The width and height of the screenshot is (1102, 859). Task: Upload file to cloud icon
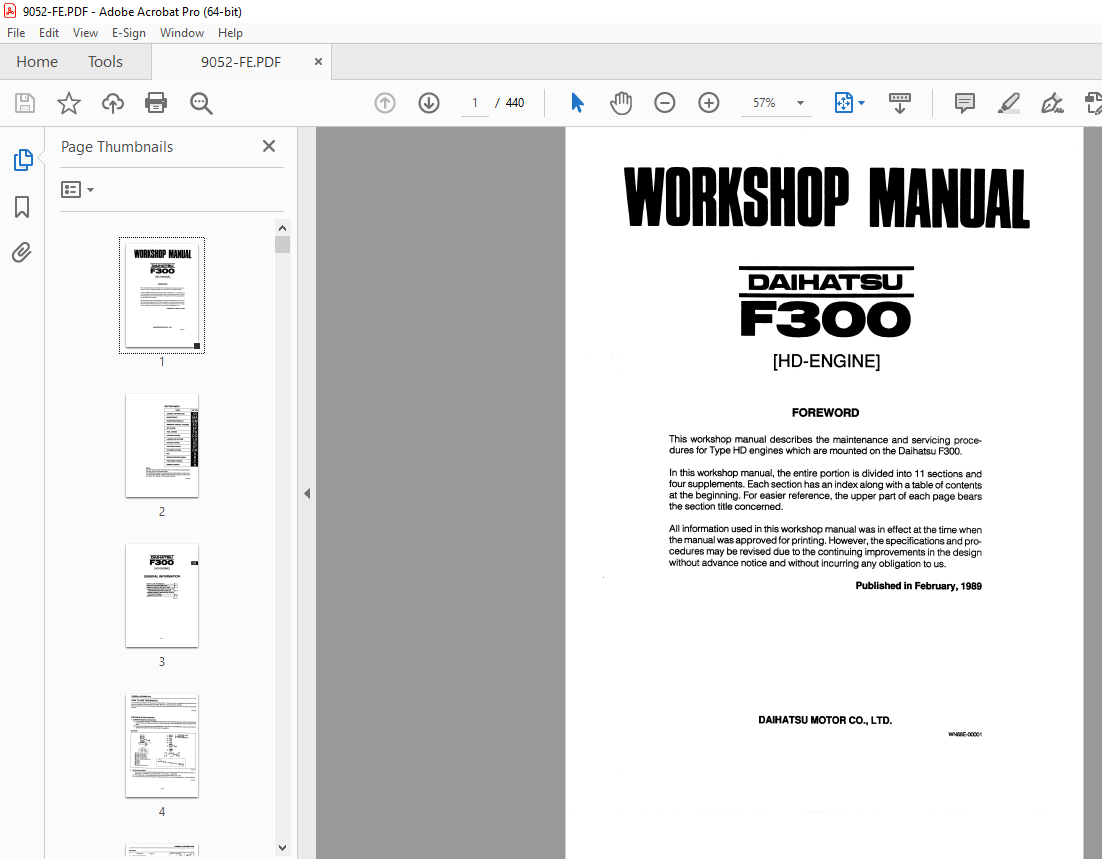point(112,103)
